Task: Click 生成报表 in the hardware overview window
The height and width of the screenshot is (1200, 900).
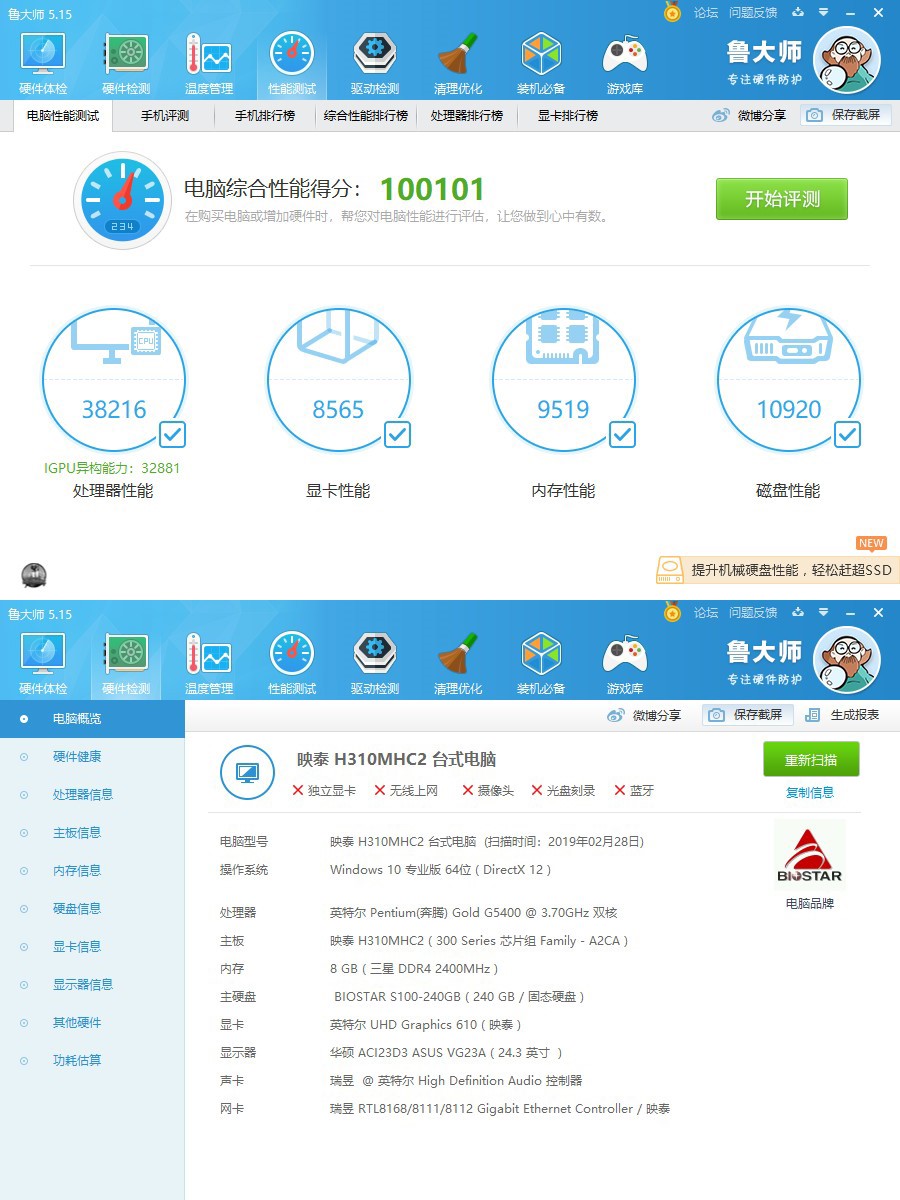Action: tap(843, 715)
